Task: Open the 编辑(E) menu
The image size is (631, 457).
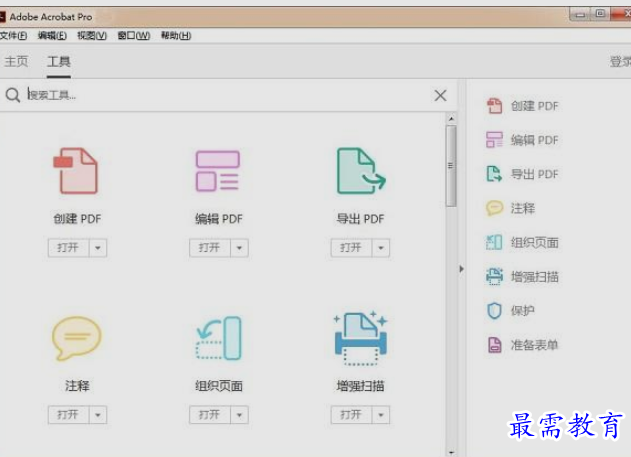Action: click(52, 36)
